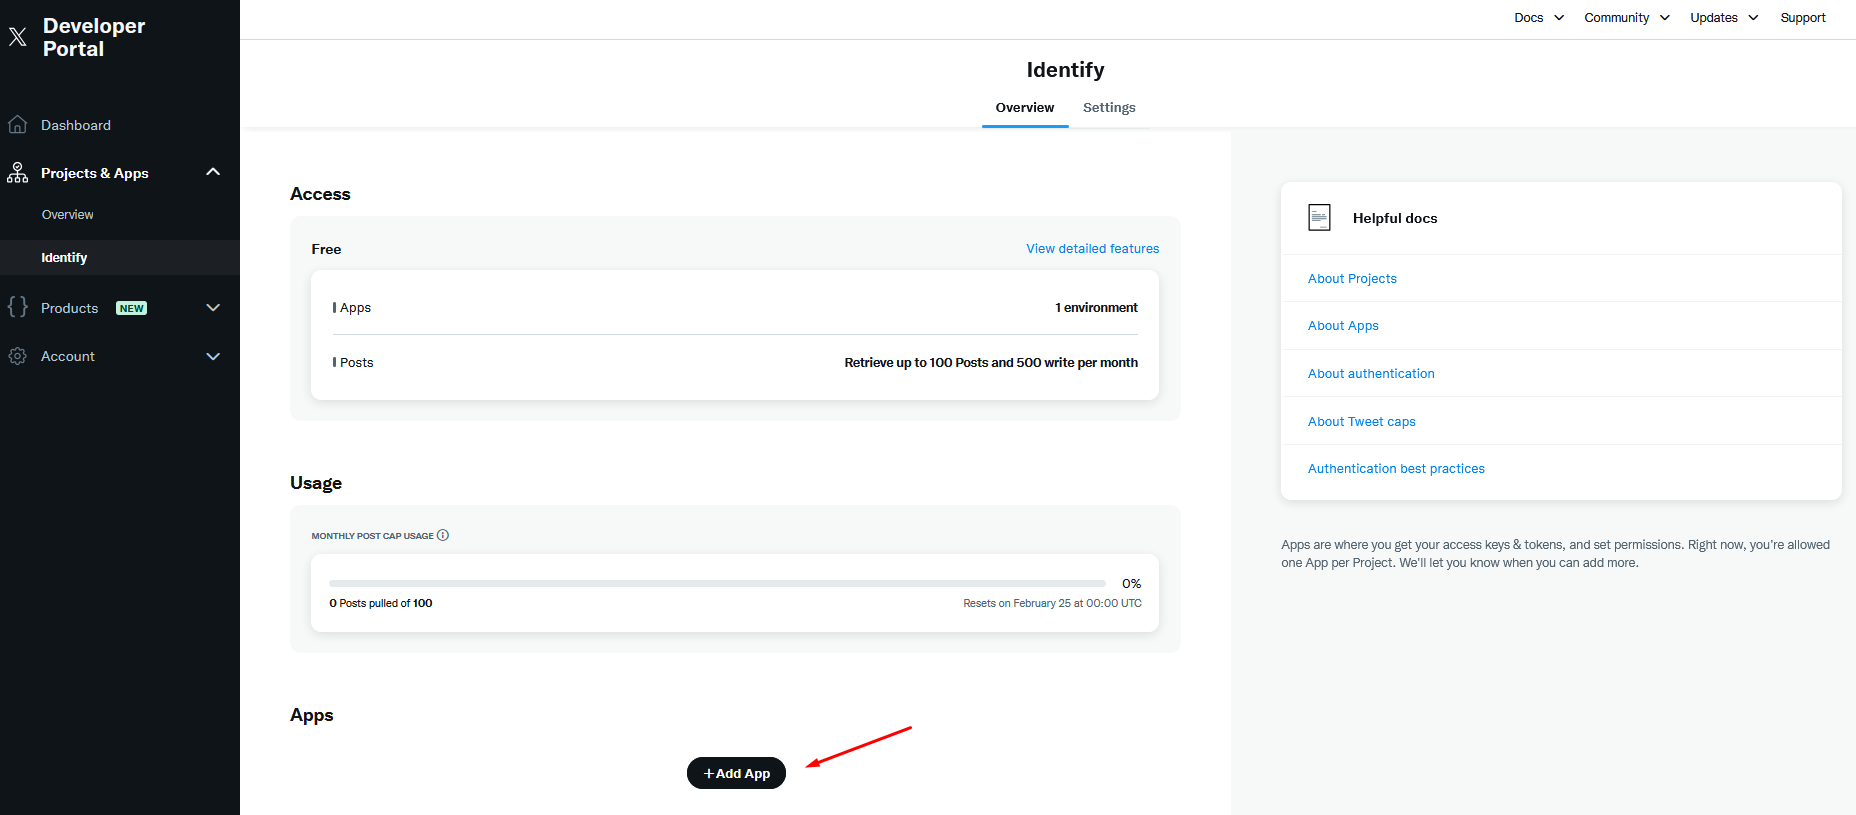
Task: Click the Products curly braces icon
Action: (x=17, y=307)
